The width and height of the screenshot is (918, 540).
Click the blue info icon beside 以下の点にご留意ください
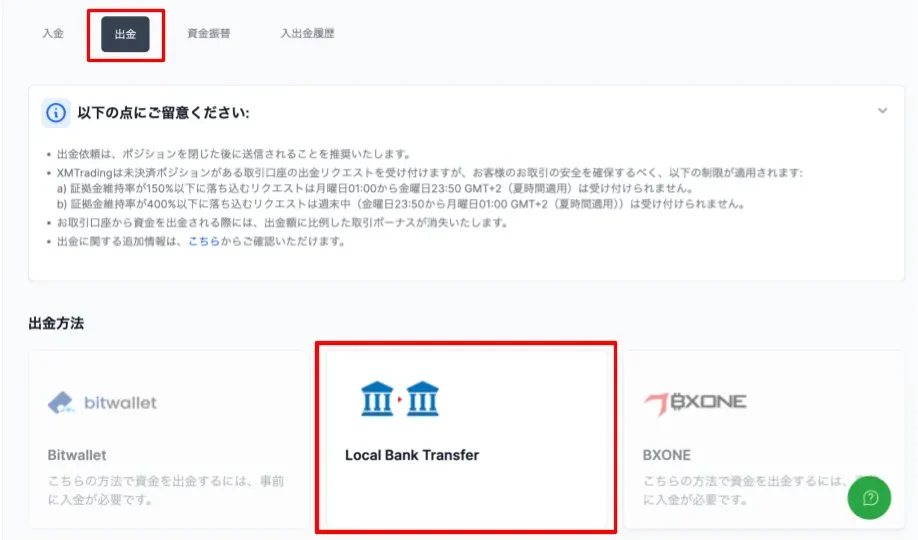(56, 112)
